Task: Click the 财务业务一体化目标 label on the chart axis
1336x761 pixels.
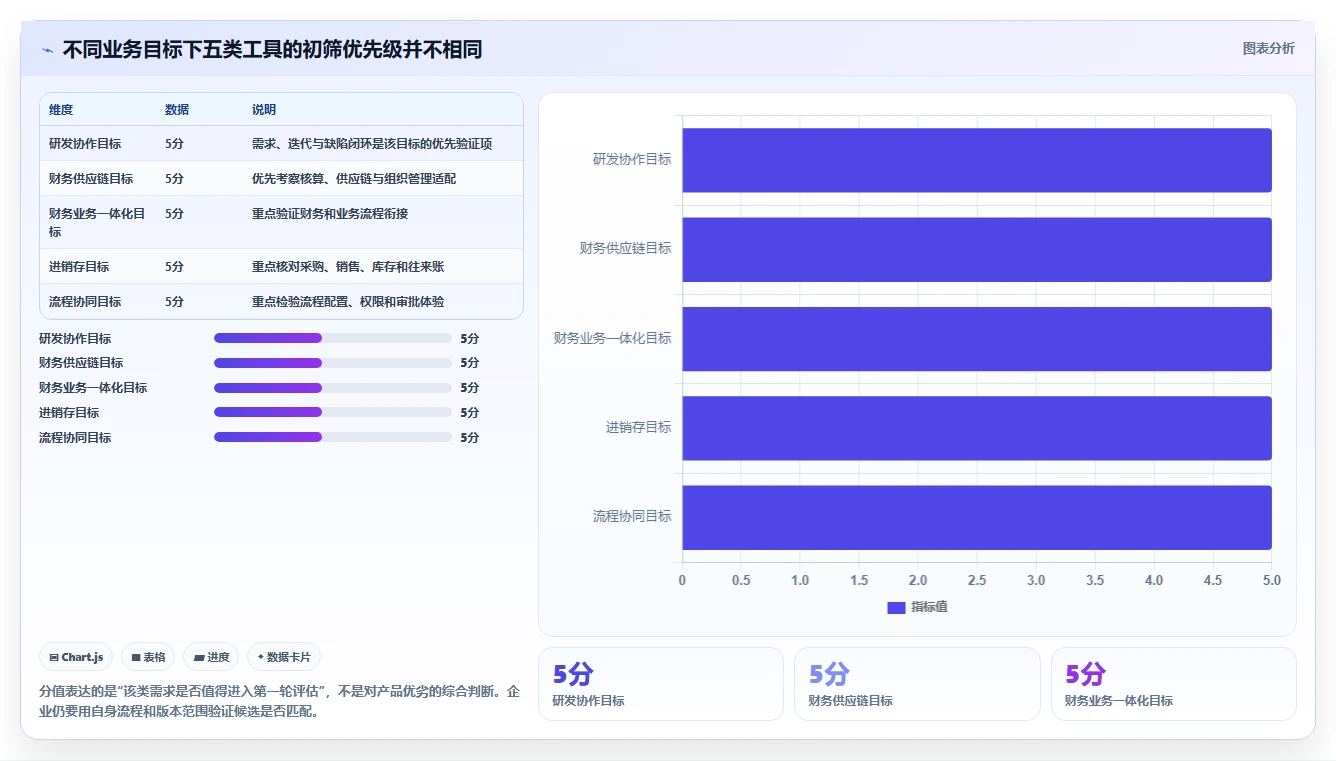Action: click(x=613, y=338)
